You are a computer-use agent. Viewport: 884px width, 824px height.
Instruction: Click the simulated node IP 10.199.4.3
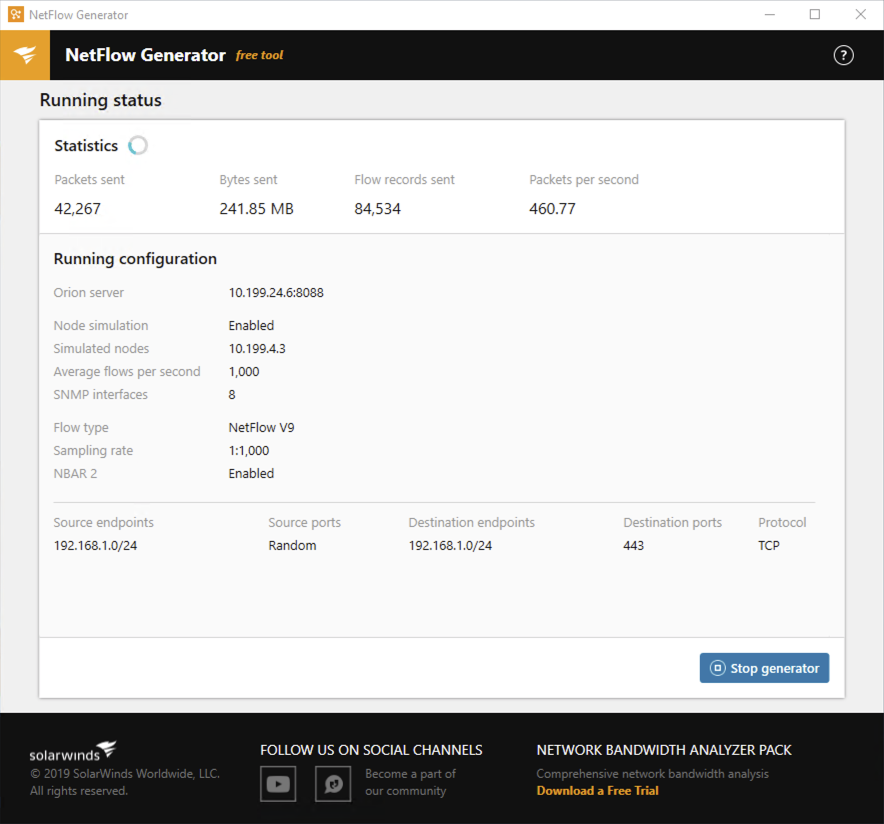pyautogui.click(x=257, y=348)
